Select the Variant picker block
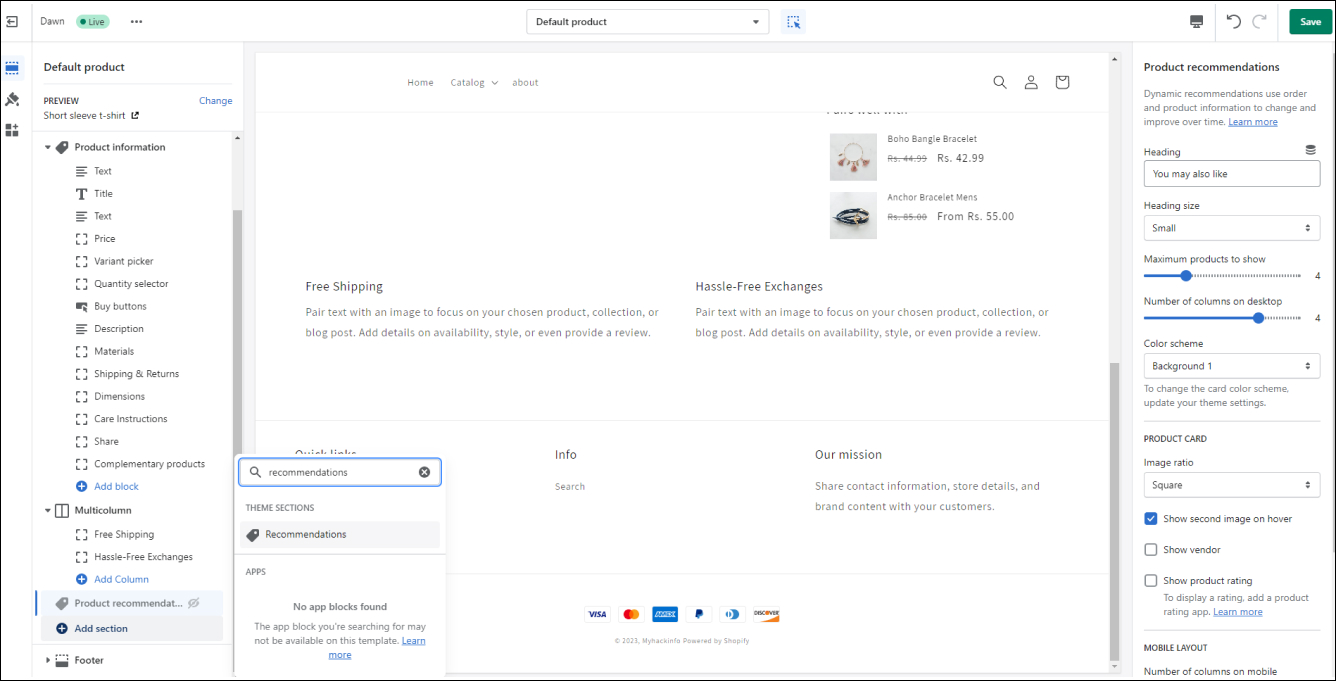The height and width of the screenshot is (681, 1336). coord(124,261)
